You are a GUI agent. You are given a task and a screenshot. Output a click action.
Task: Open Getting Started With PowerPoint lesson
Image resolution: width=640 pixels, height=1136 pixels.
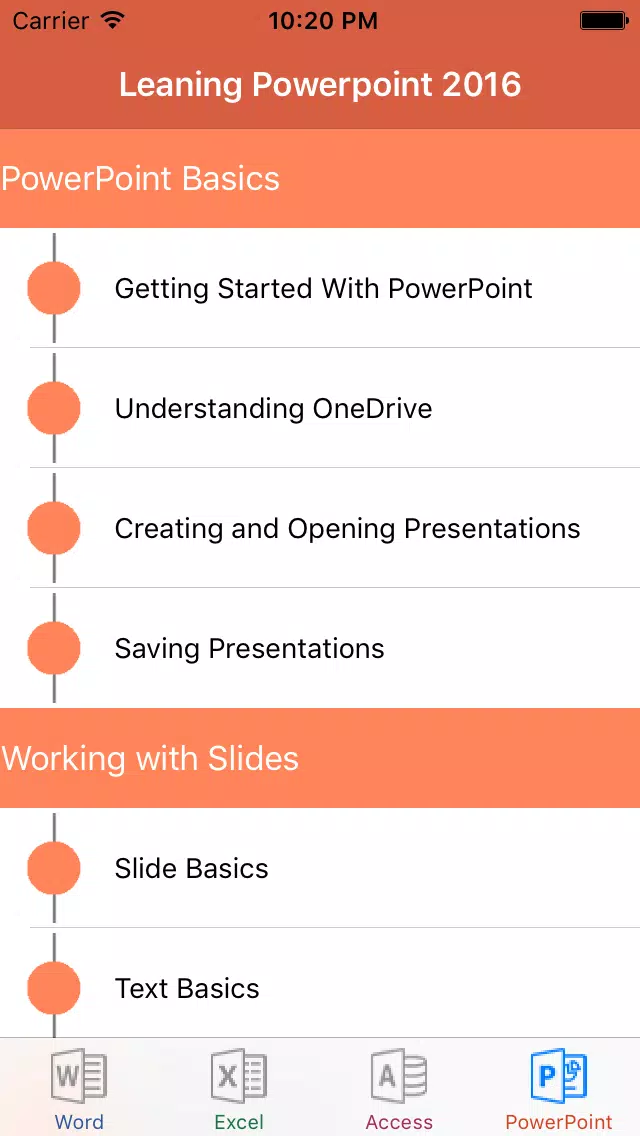320,288
